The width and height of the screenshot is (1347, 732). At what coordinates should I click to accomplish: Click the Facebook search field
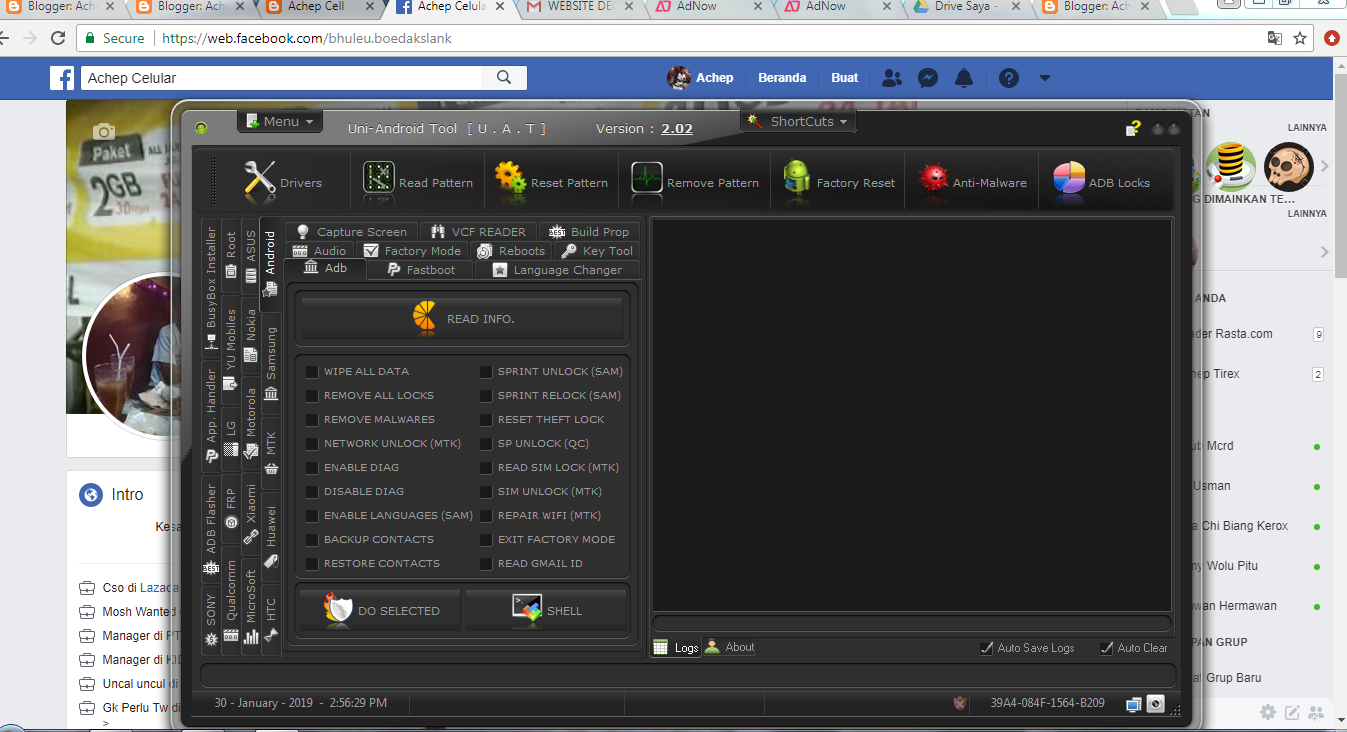click(x=280, y=77)
